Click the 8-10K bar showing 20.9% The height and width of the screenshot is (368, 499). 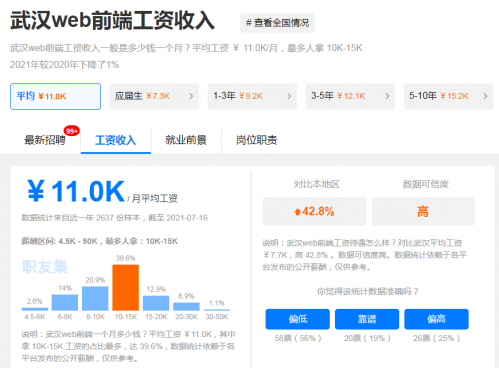(95, 298)
